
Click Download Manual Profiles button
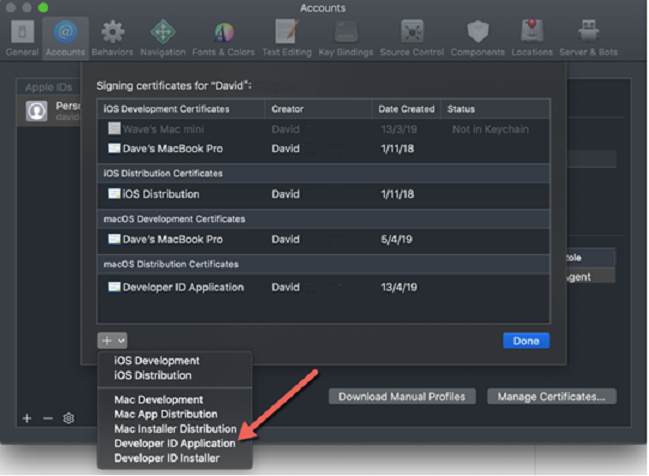[x=402, y=397]
